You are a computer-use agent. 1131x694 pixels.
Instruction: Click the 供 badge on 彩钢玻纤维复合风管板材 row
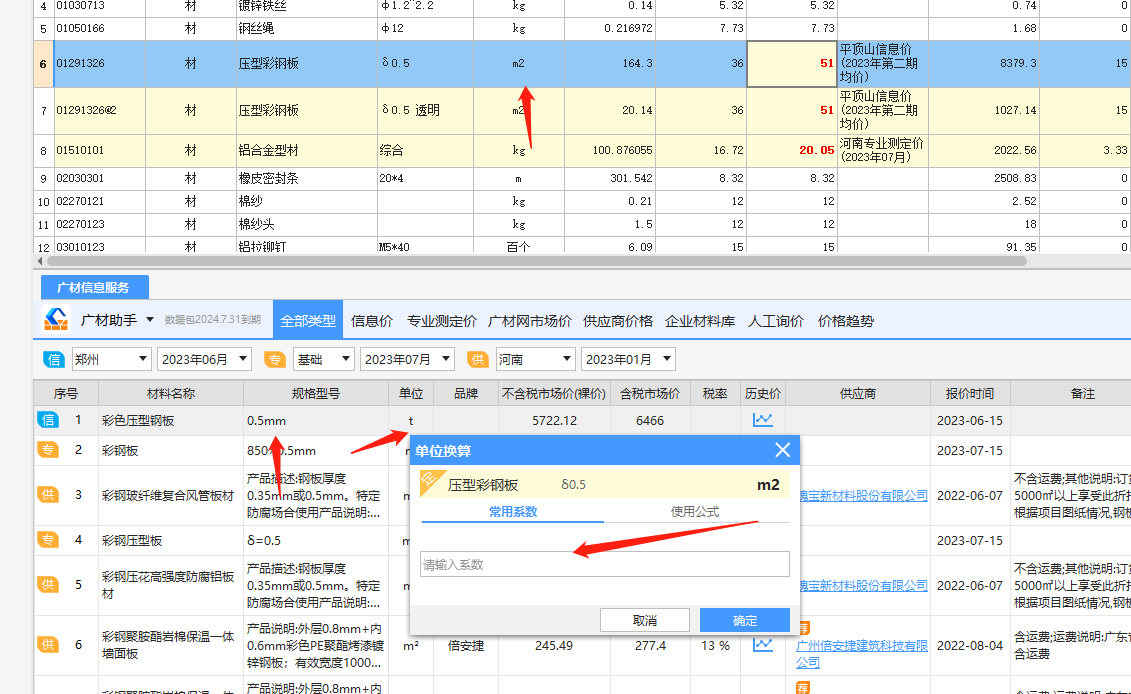(48, 495)
